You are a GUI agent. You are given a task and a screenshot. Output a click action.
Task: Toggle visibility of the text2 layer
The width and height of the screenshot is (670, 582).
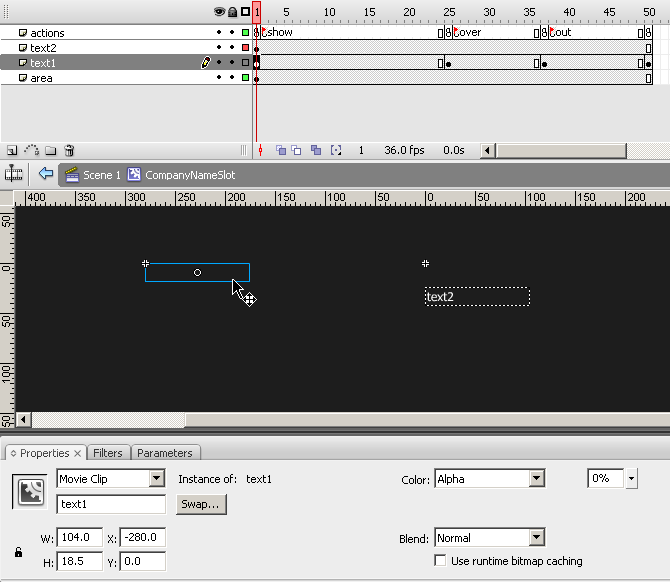tap(220, 48)
